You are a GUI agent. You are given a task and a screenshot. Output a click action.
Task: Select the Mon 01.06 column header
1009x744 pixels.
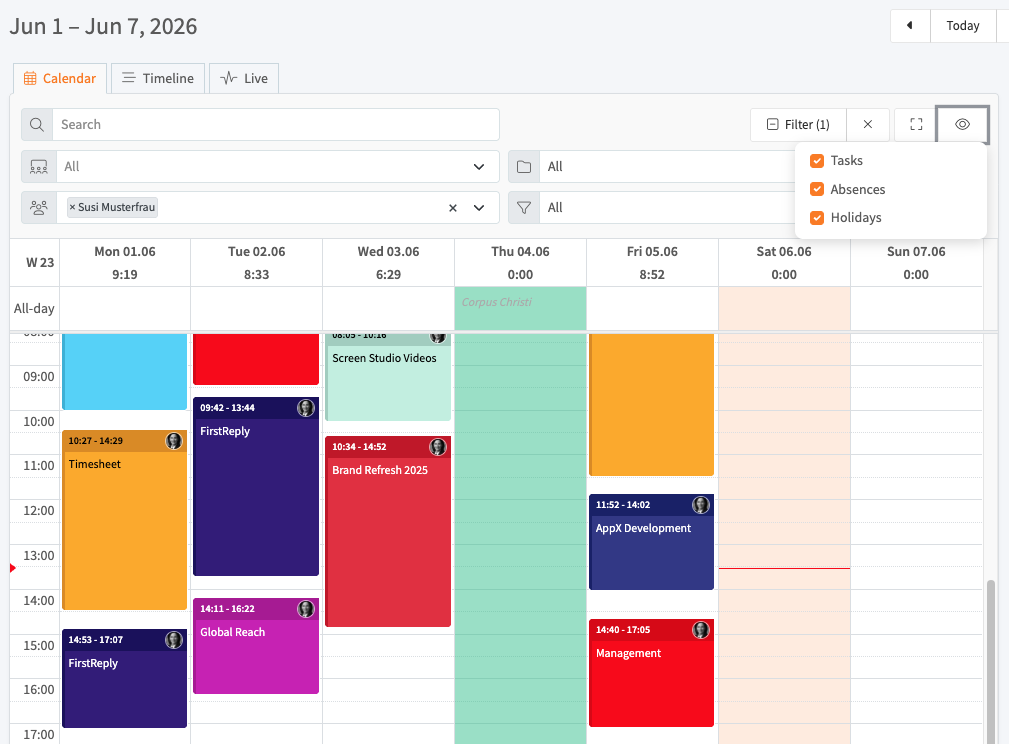coord(125,263)
